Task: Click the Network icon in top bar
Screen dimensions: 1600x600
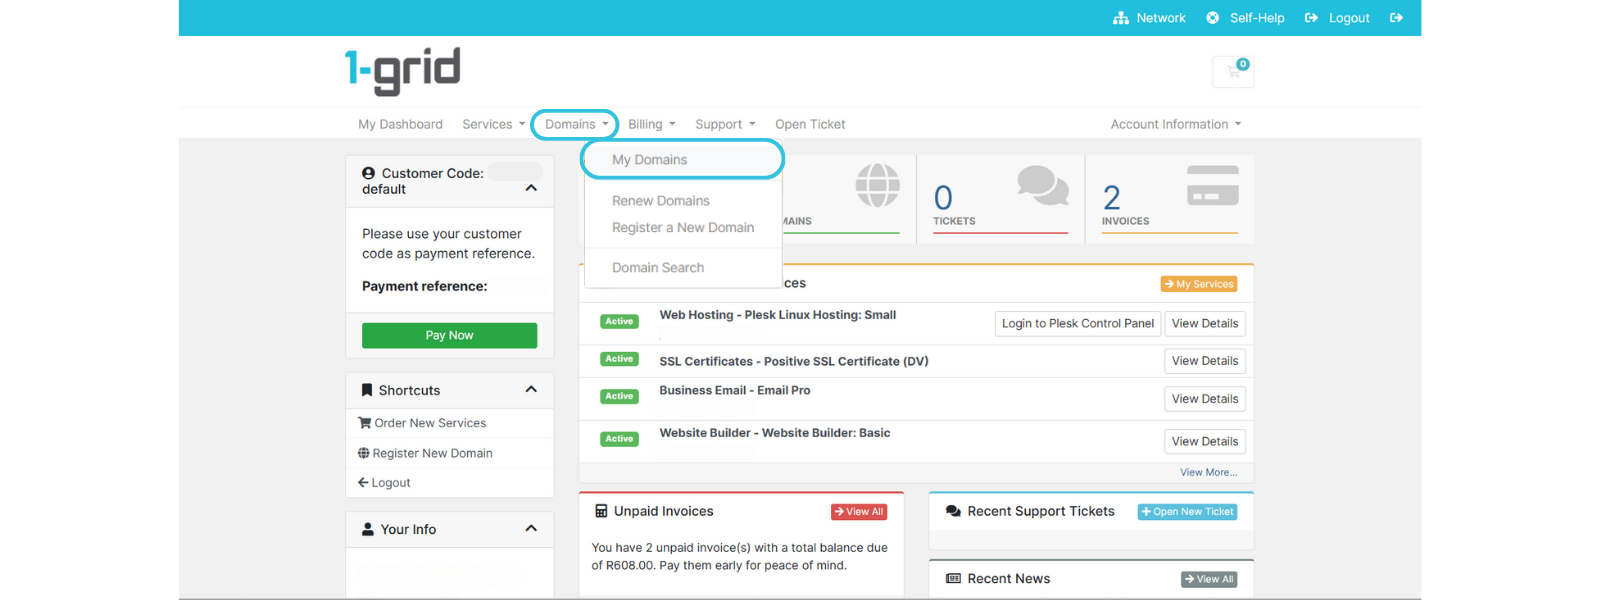Action: 1120,18
